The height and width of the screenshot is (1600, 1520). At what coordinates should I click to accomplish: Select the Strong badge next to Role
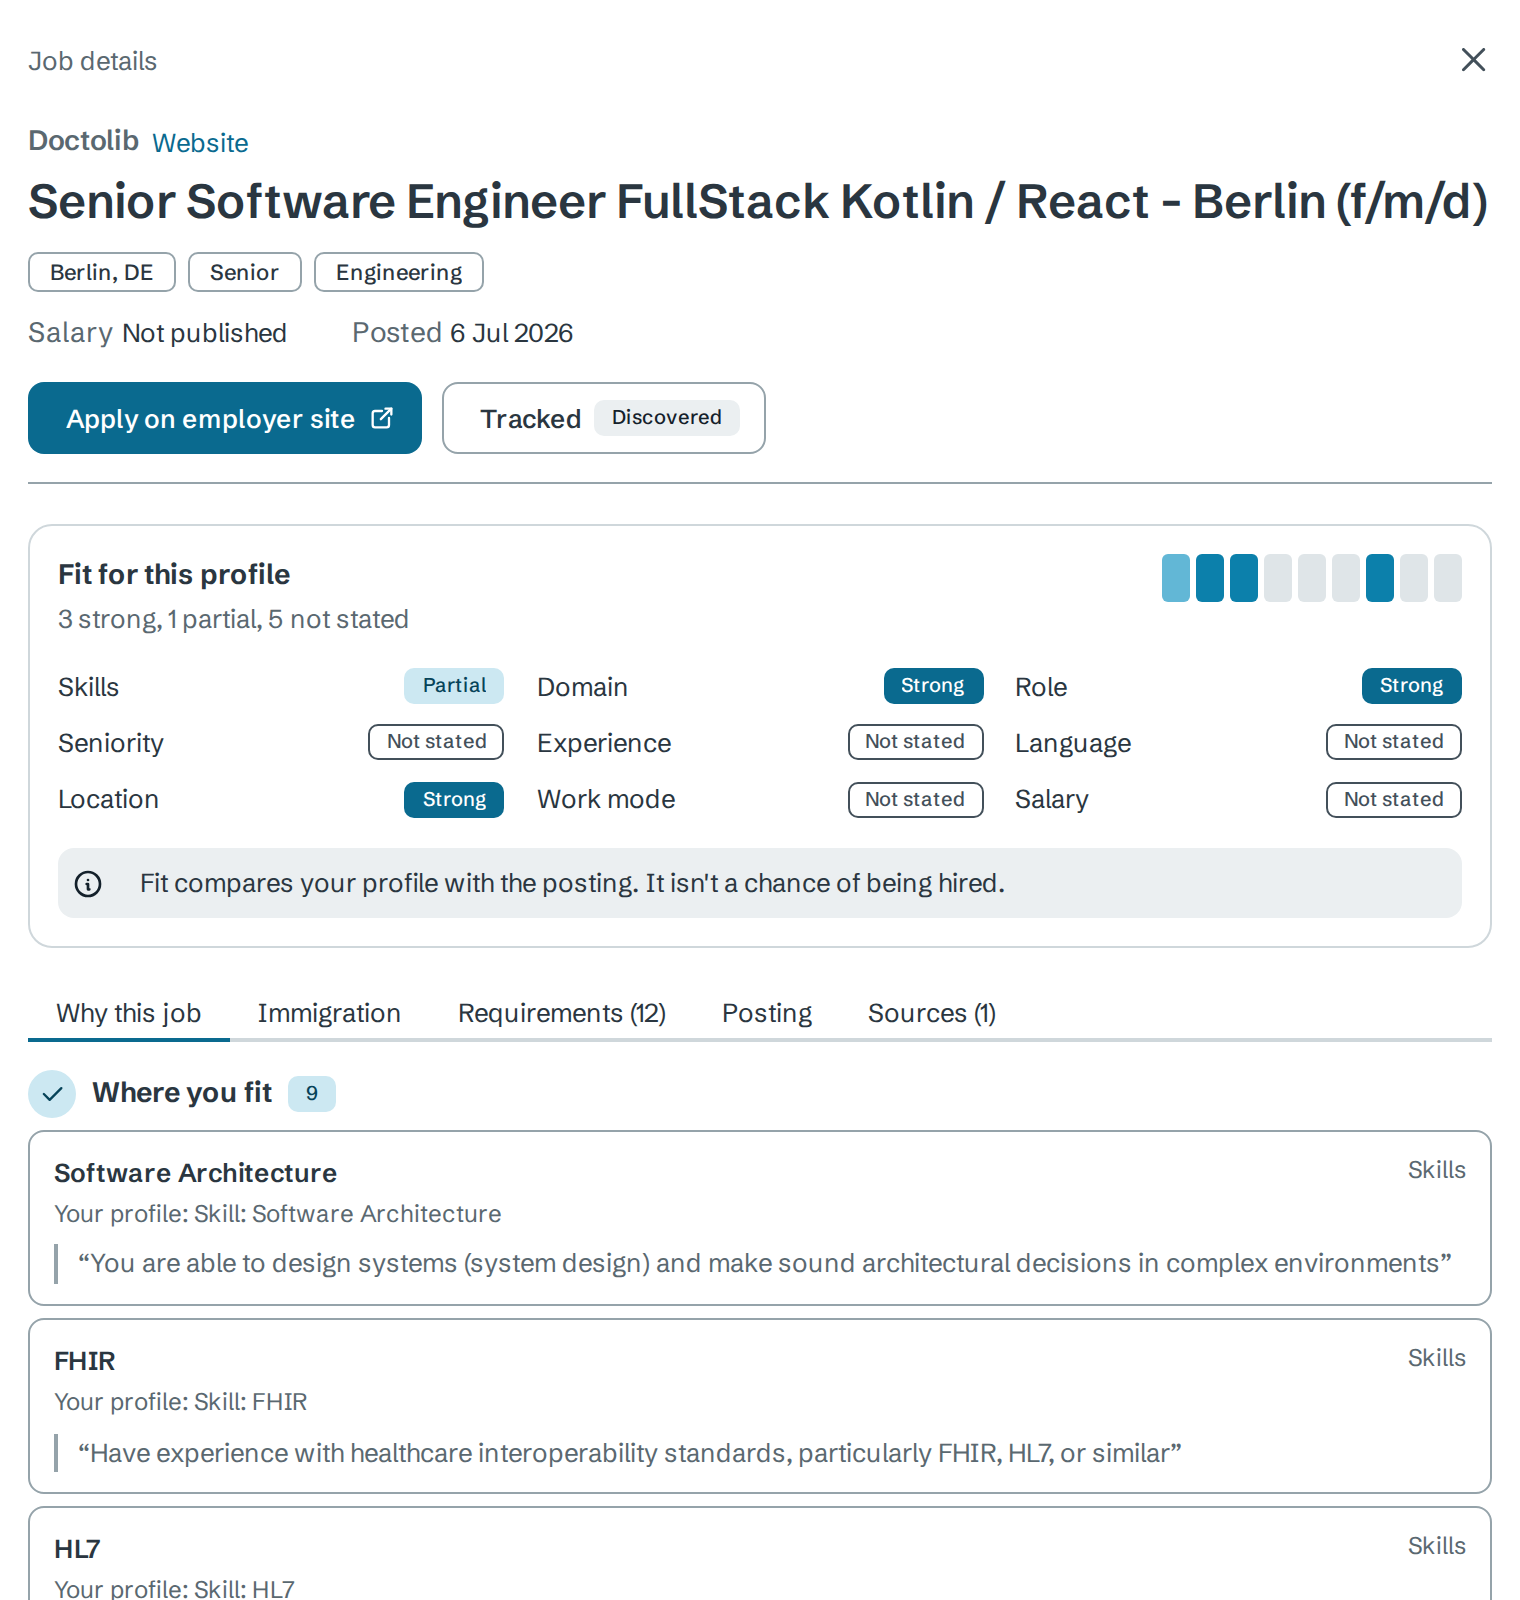(1412, 686)
